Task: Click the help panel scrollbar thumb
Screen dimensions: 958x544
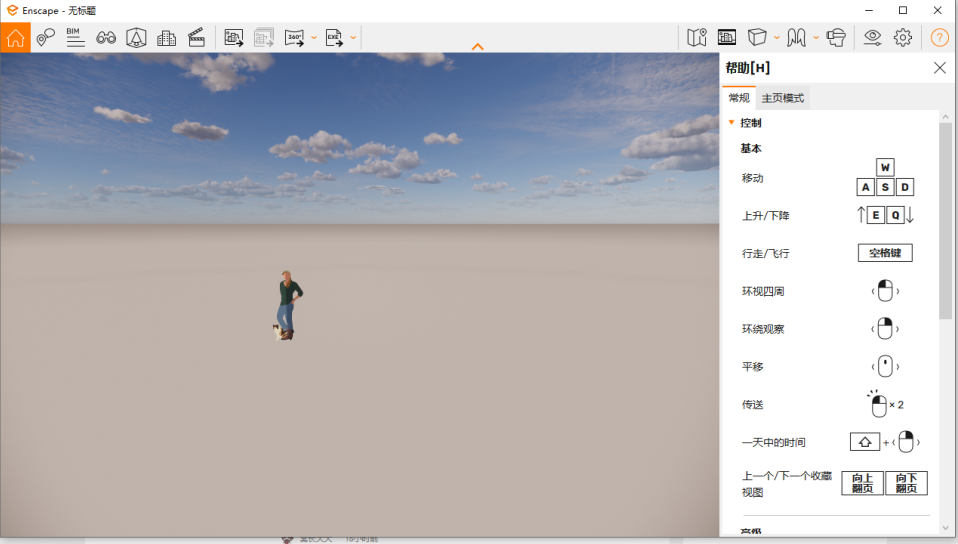Action: pyautogui.click(x=945, y=220)
